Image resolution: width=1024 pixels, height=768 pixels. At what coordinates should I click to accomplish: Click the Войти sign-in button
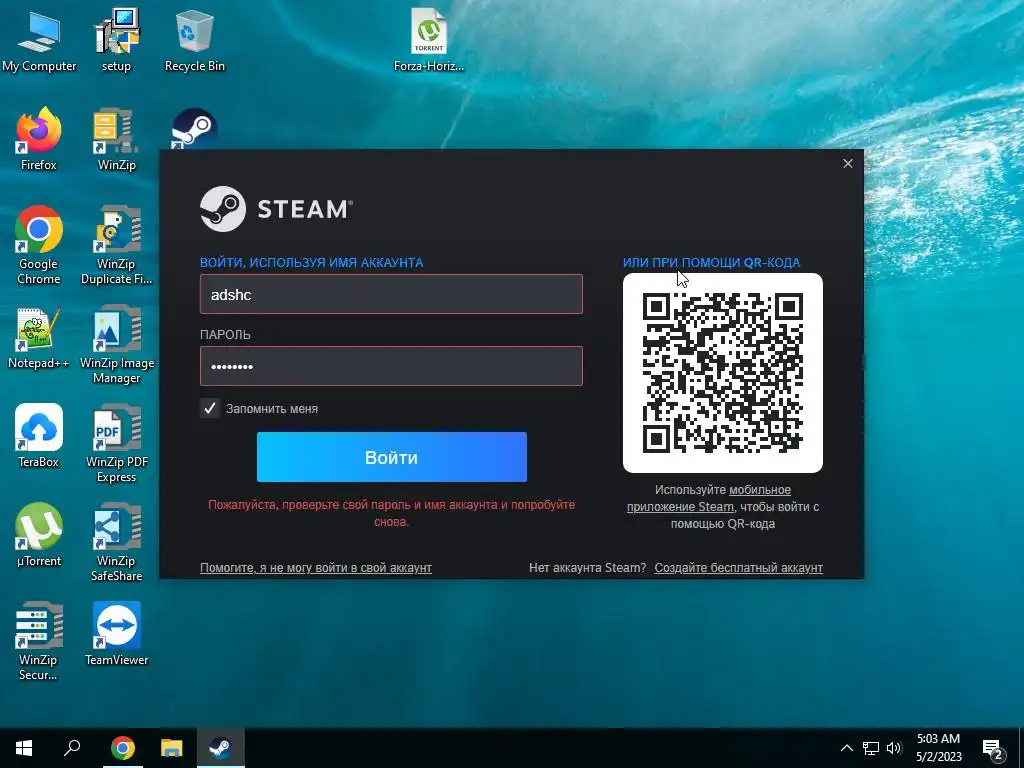[x=392, y=457]
